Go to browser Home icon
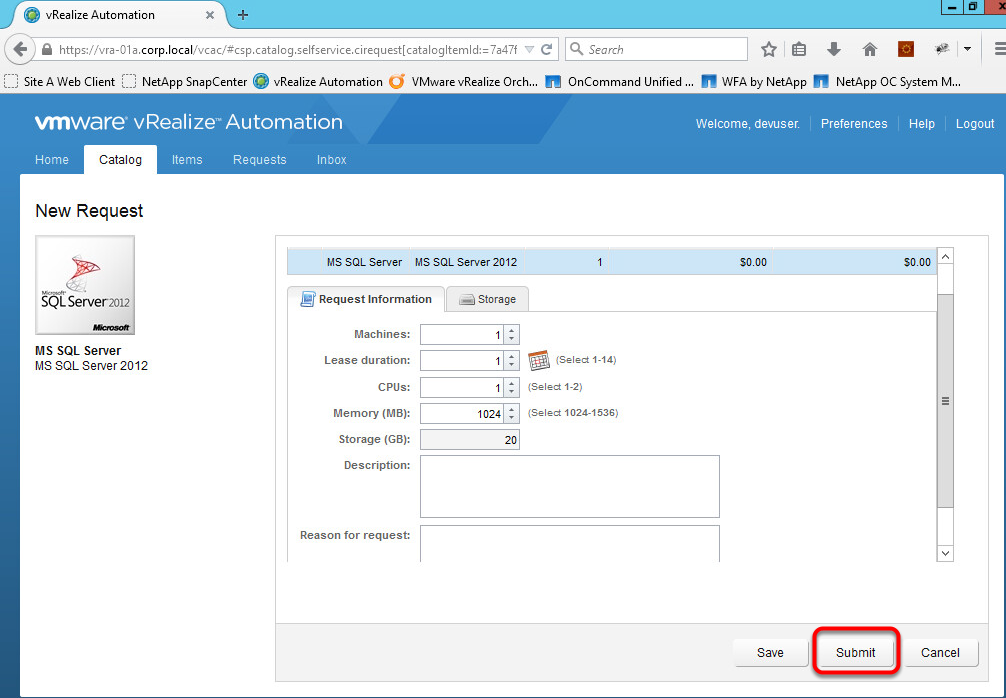 point(869,49)
